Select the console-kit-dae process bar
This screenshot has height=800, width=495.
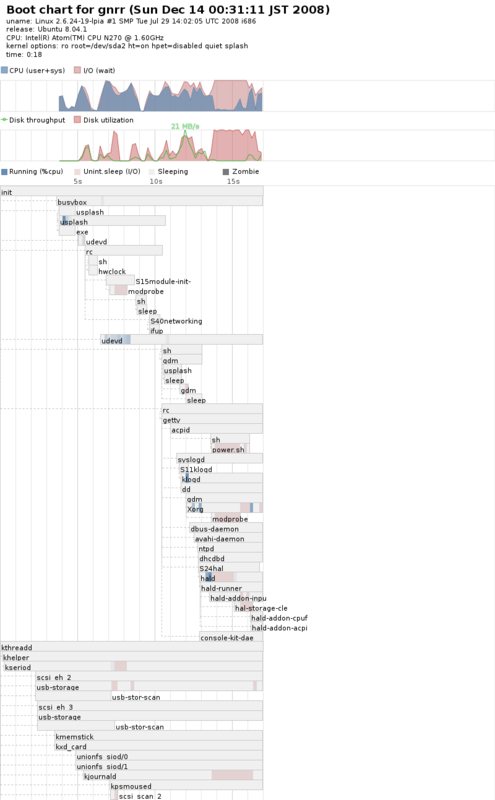(231, 638)
